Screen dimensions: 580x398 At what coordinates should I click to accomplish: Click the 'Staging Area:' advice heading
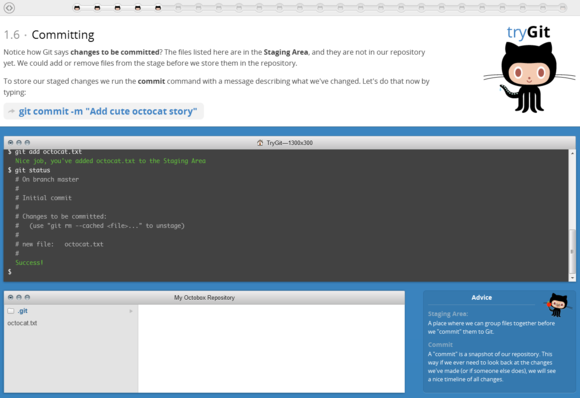click(x=448, y=314)
